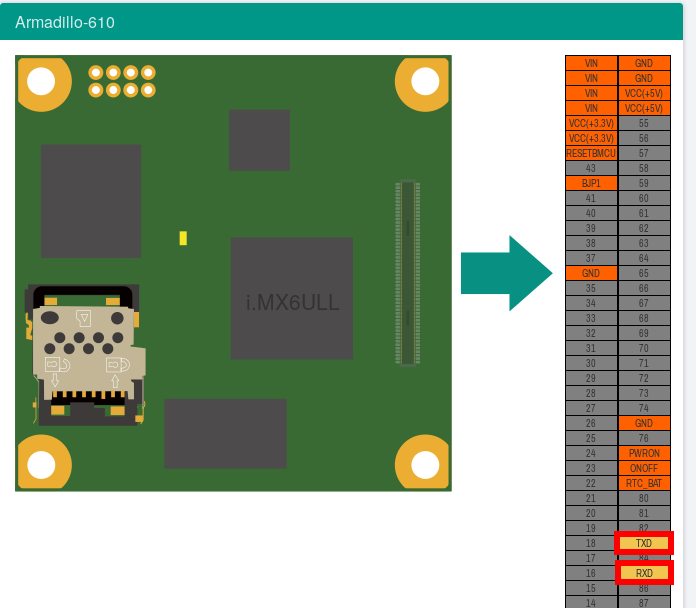Select the highlighted RXD pin
This screenshot has height=608, width=696.
point(643,573)
